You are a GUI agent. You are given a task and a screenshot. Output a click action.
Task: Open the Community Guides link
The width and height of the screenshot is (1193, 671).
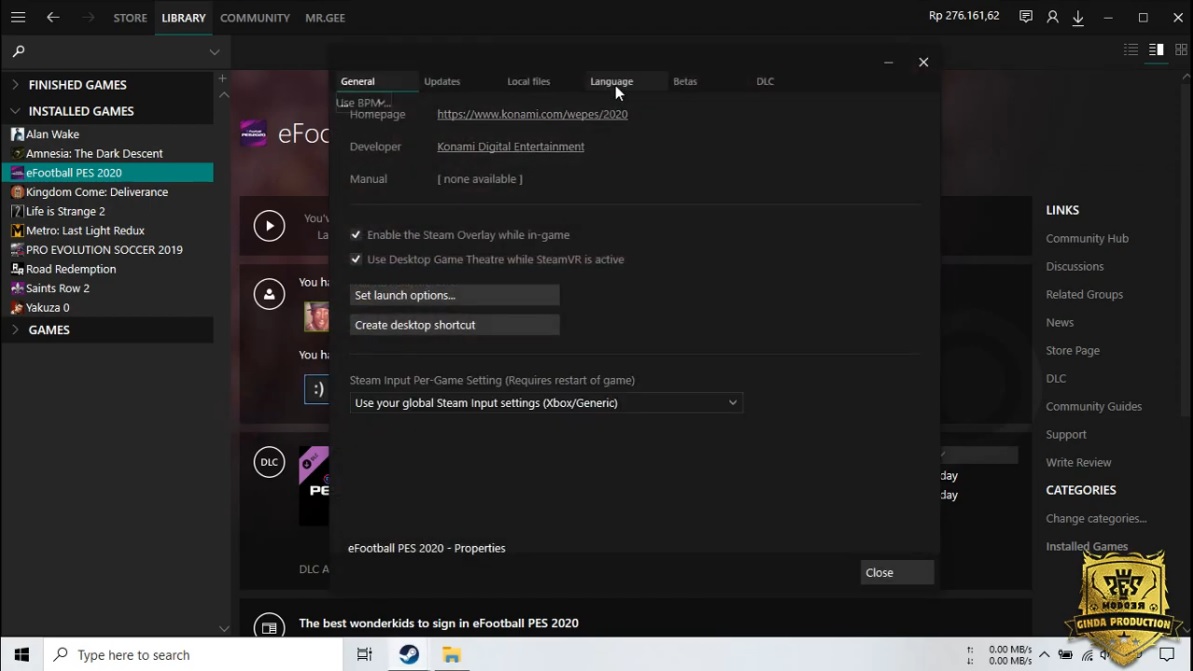(1093, 406)
